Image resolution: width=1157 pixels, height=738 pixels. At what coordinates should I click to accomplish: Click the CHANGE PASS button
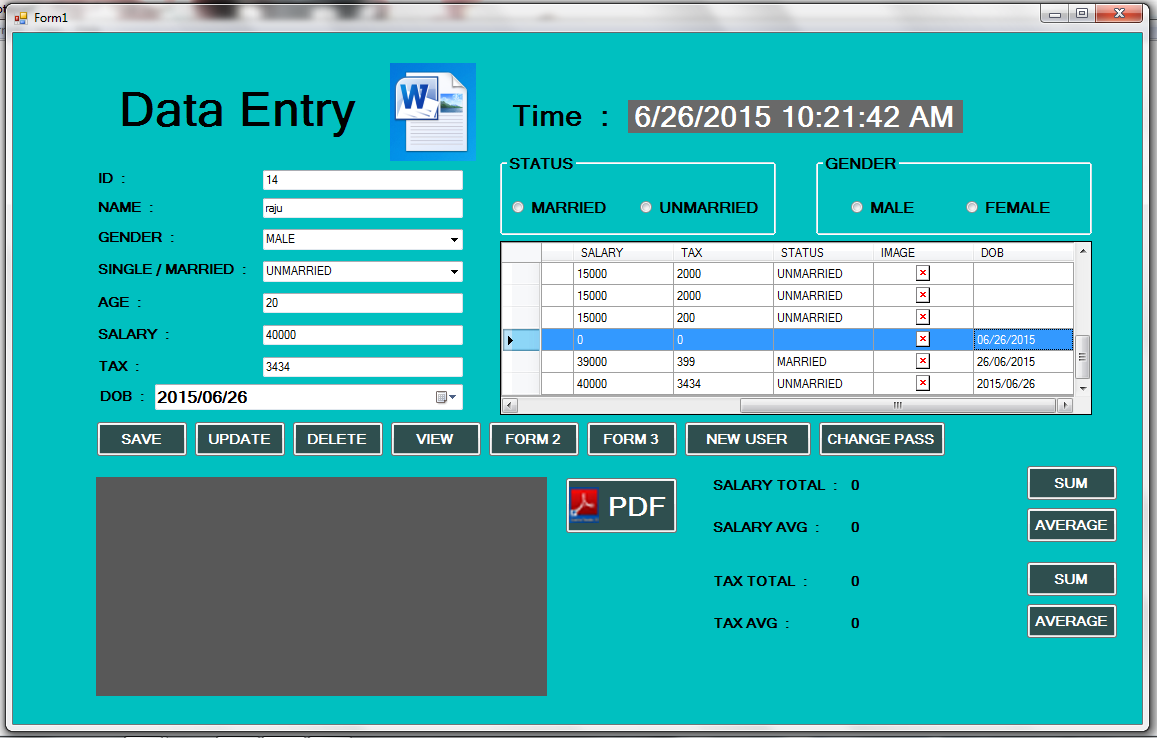click(x=881, y=438)
